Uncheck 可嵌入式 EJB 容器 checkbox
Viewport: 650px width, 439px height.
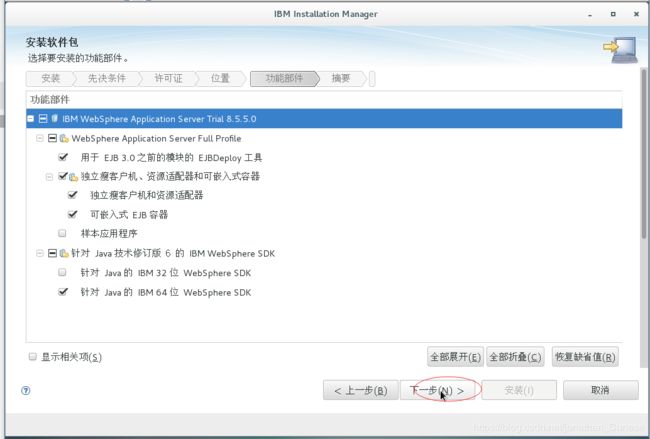(x=73, y=214)
